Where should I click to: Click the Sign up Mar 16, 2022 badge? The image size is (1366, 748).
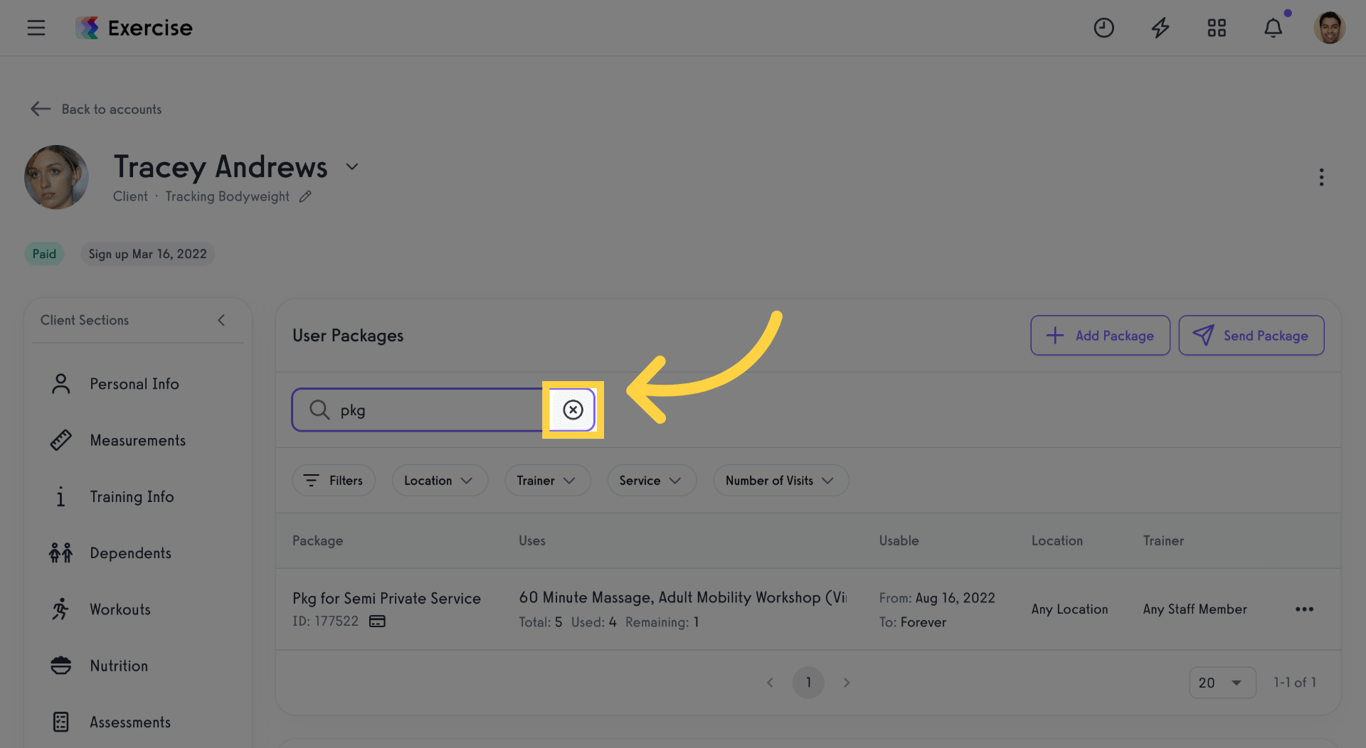coord(148,254)
